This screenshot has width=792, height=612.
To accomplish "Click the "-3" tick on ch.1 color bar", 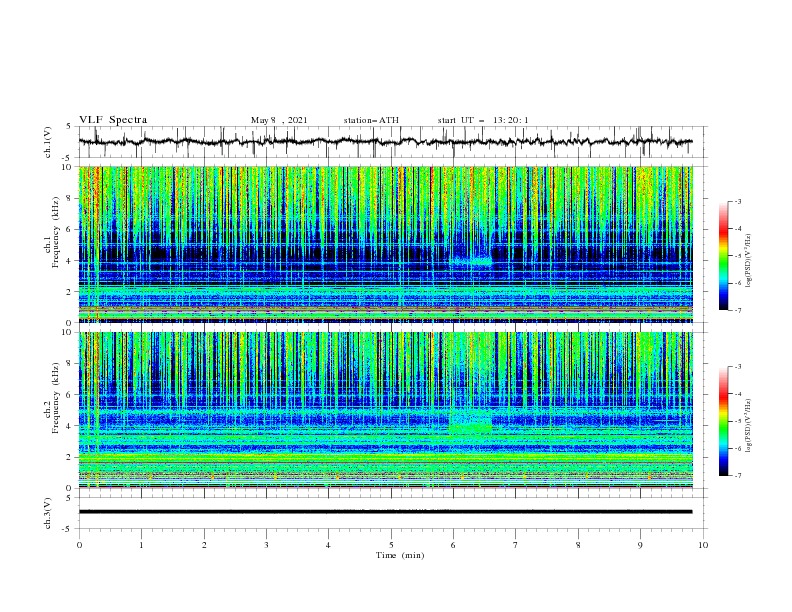I will [738, 201].
